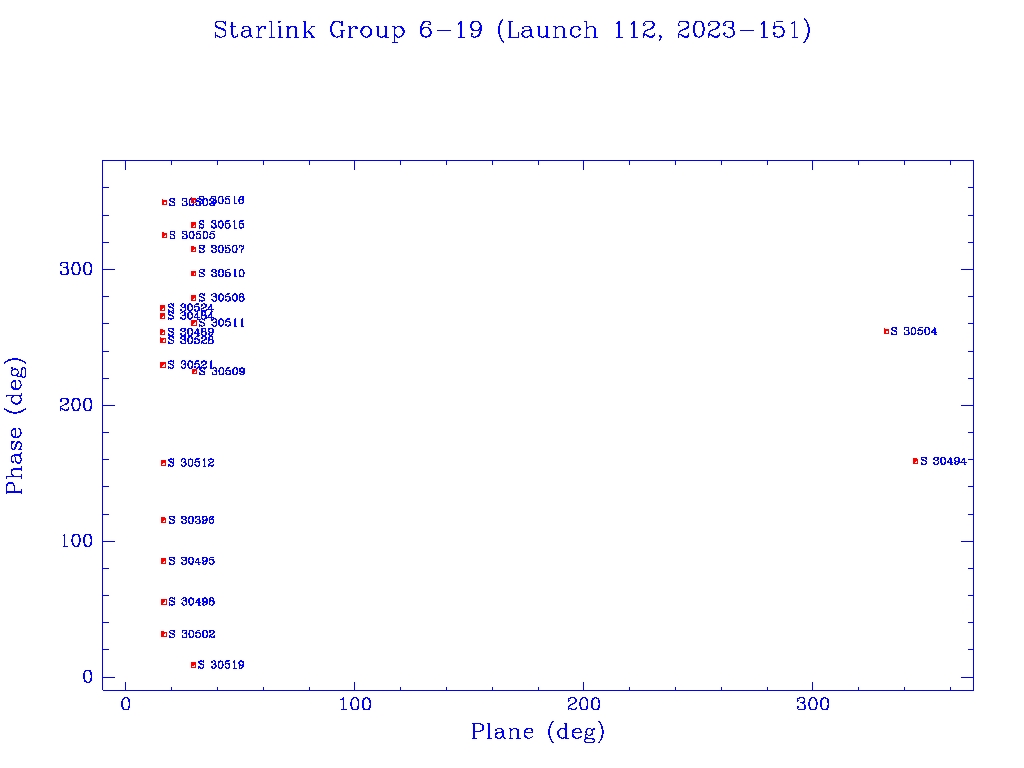This screenshot has height=768, width=1024.
Task: Click the 300 tick label on Plane axis
Action: pyautogui.click(x=812, y=704)
